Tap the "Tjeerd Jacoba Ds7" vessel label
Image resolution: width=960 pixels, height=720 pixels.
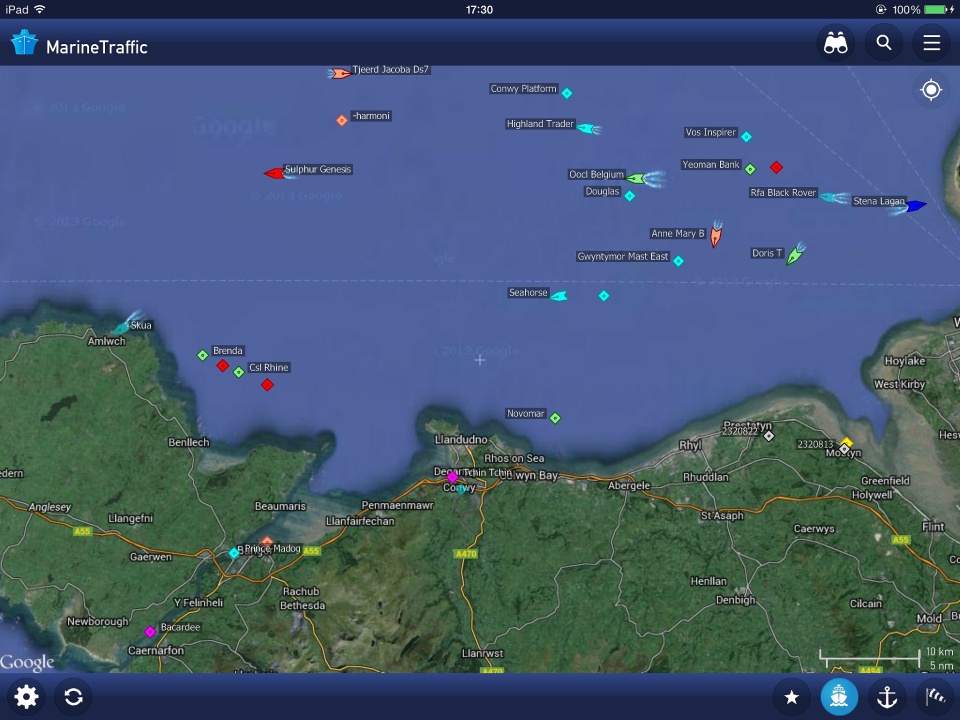point(391,70)
